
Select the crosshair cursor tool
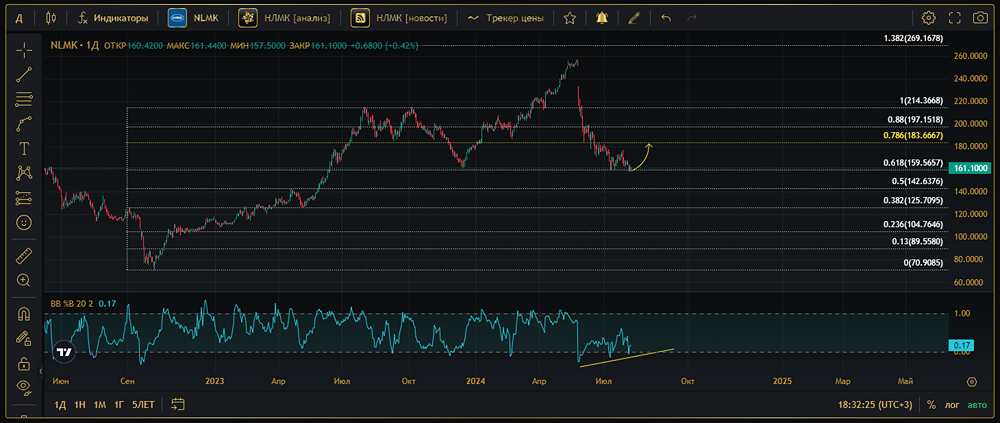[x=24, y=49]
